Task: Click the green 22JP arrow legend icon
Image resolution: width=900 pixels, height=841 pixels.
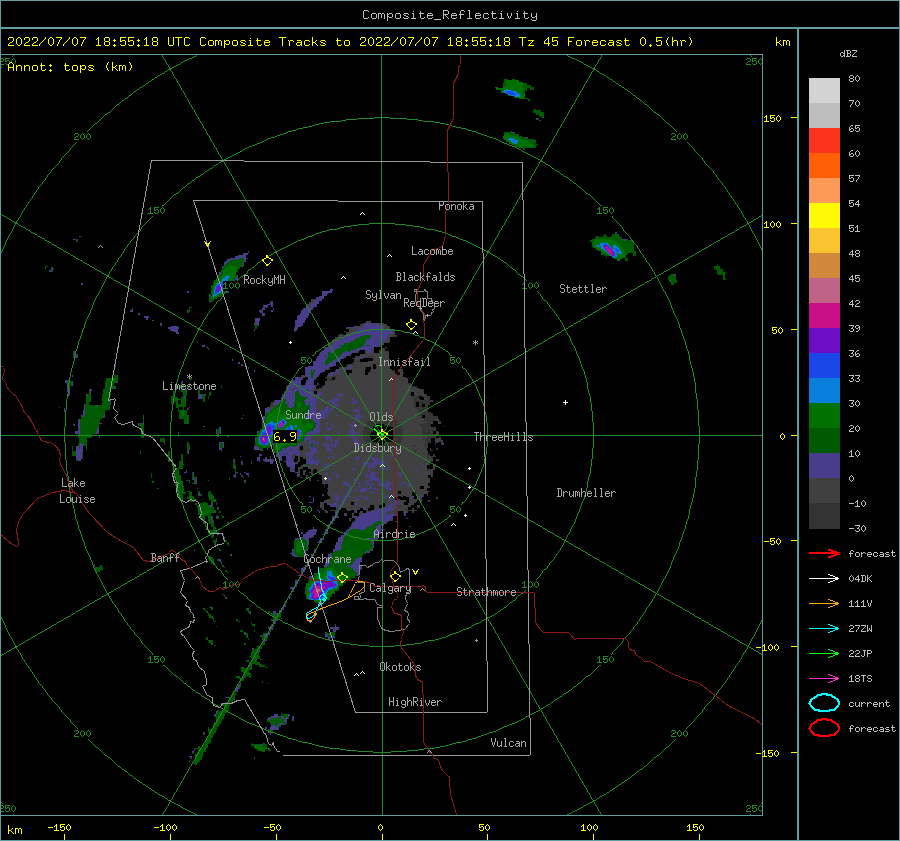Action: pyautogui.click(x=824, y=653)
